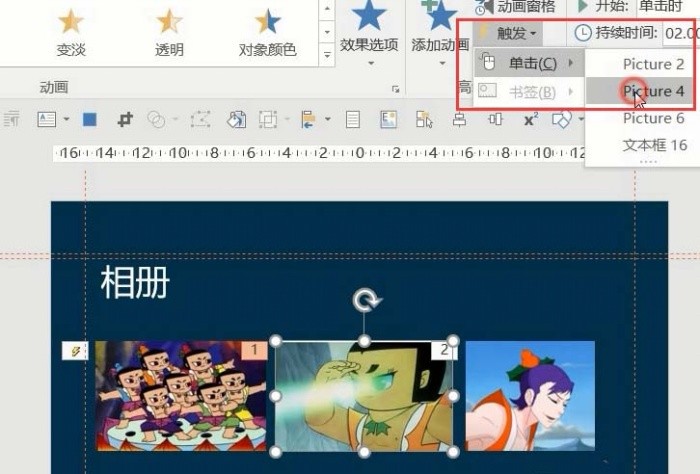Click the 相册 title text
Screen dimensions: 700x474
[x=135, y=282]
